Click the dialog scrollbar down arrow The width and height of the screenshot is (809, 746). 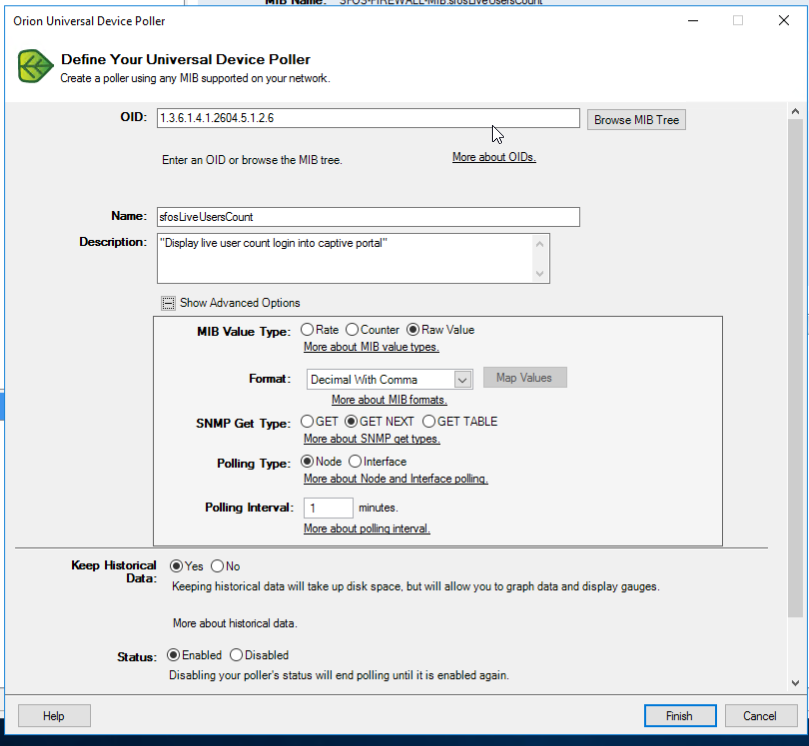click(795, 683)
